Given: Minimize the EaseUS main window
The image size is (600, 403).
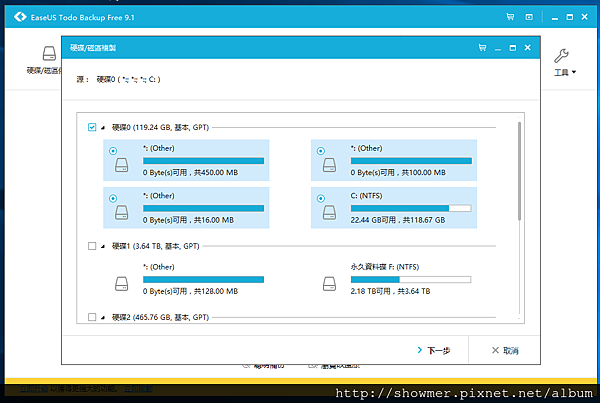Looking at the screenshot, I should point(554,18).
